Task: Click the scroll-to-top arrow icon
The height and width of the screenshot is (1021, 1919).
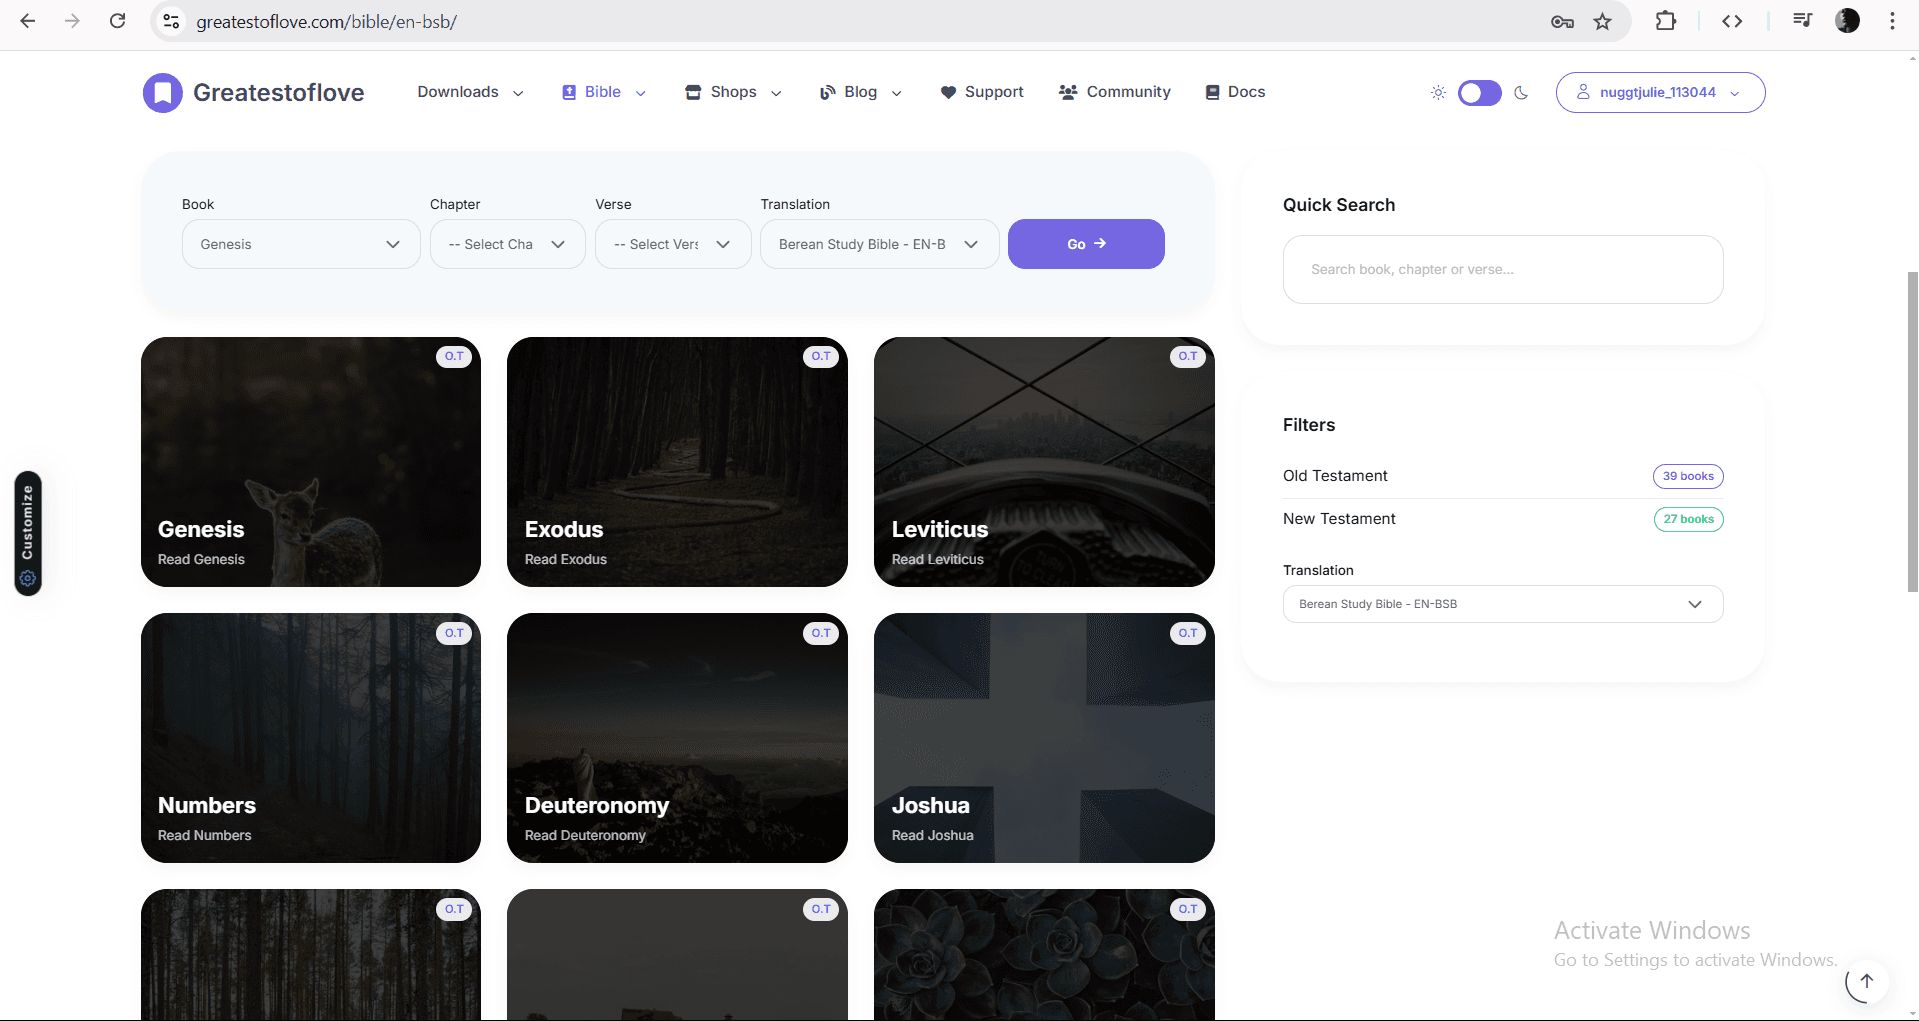Action: (x=1866, y=981)
